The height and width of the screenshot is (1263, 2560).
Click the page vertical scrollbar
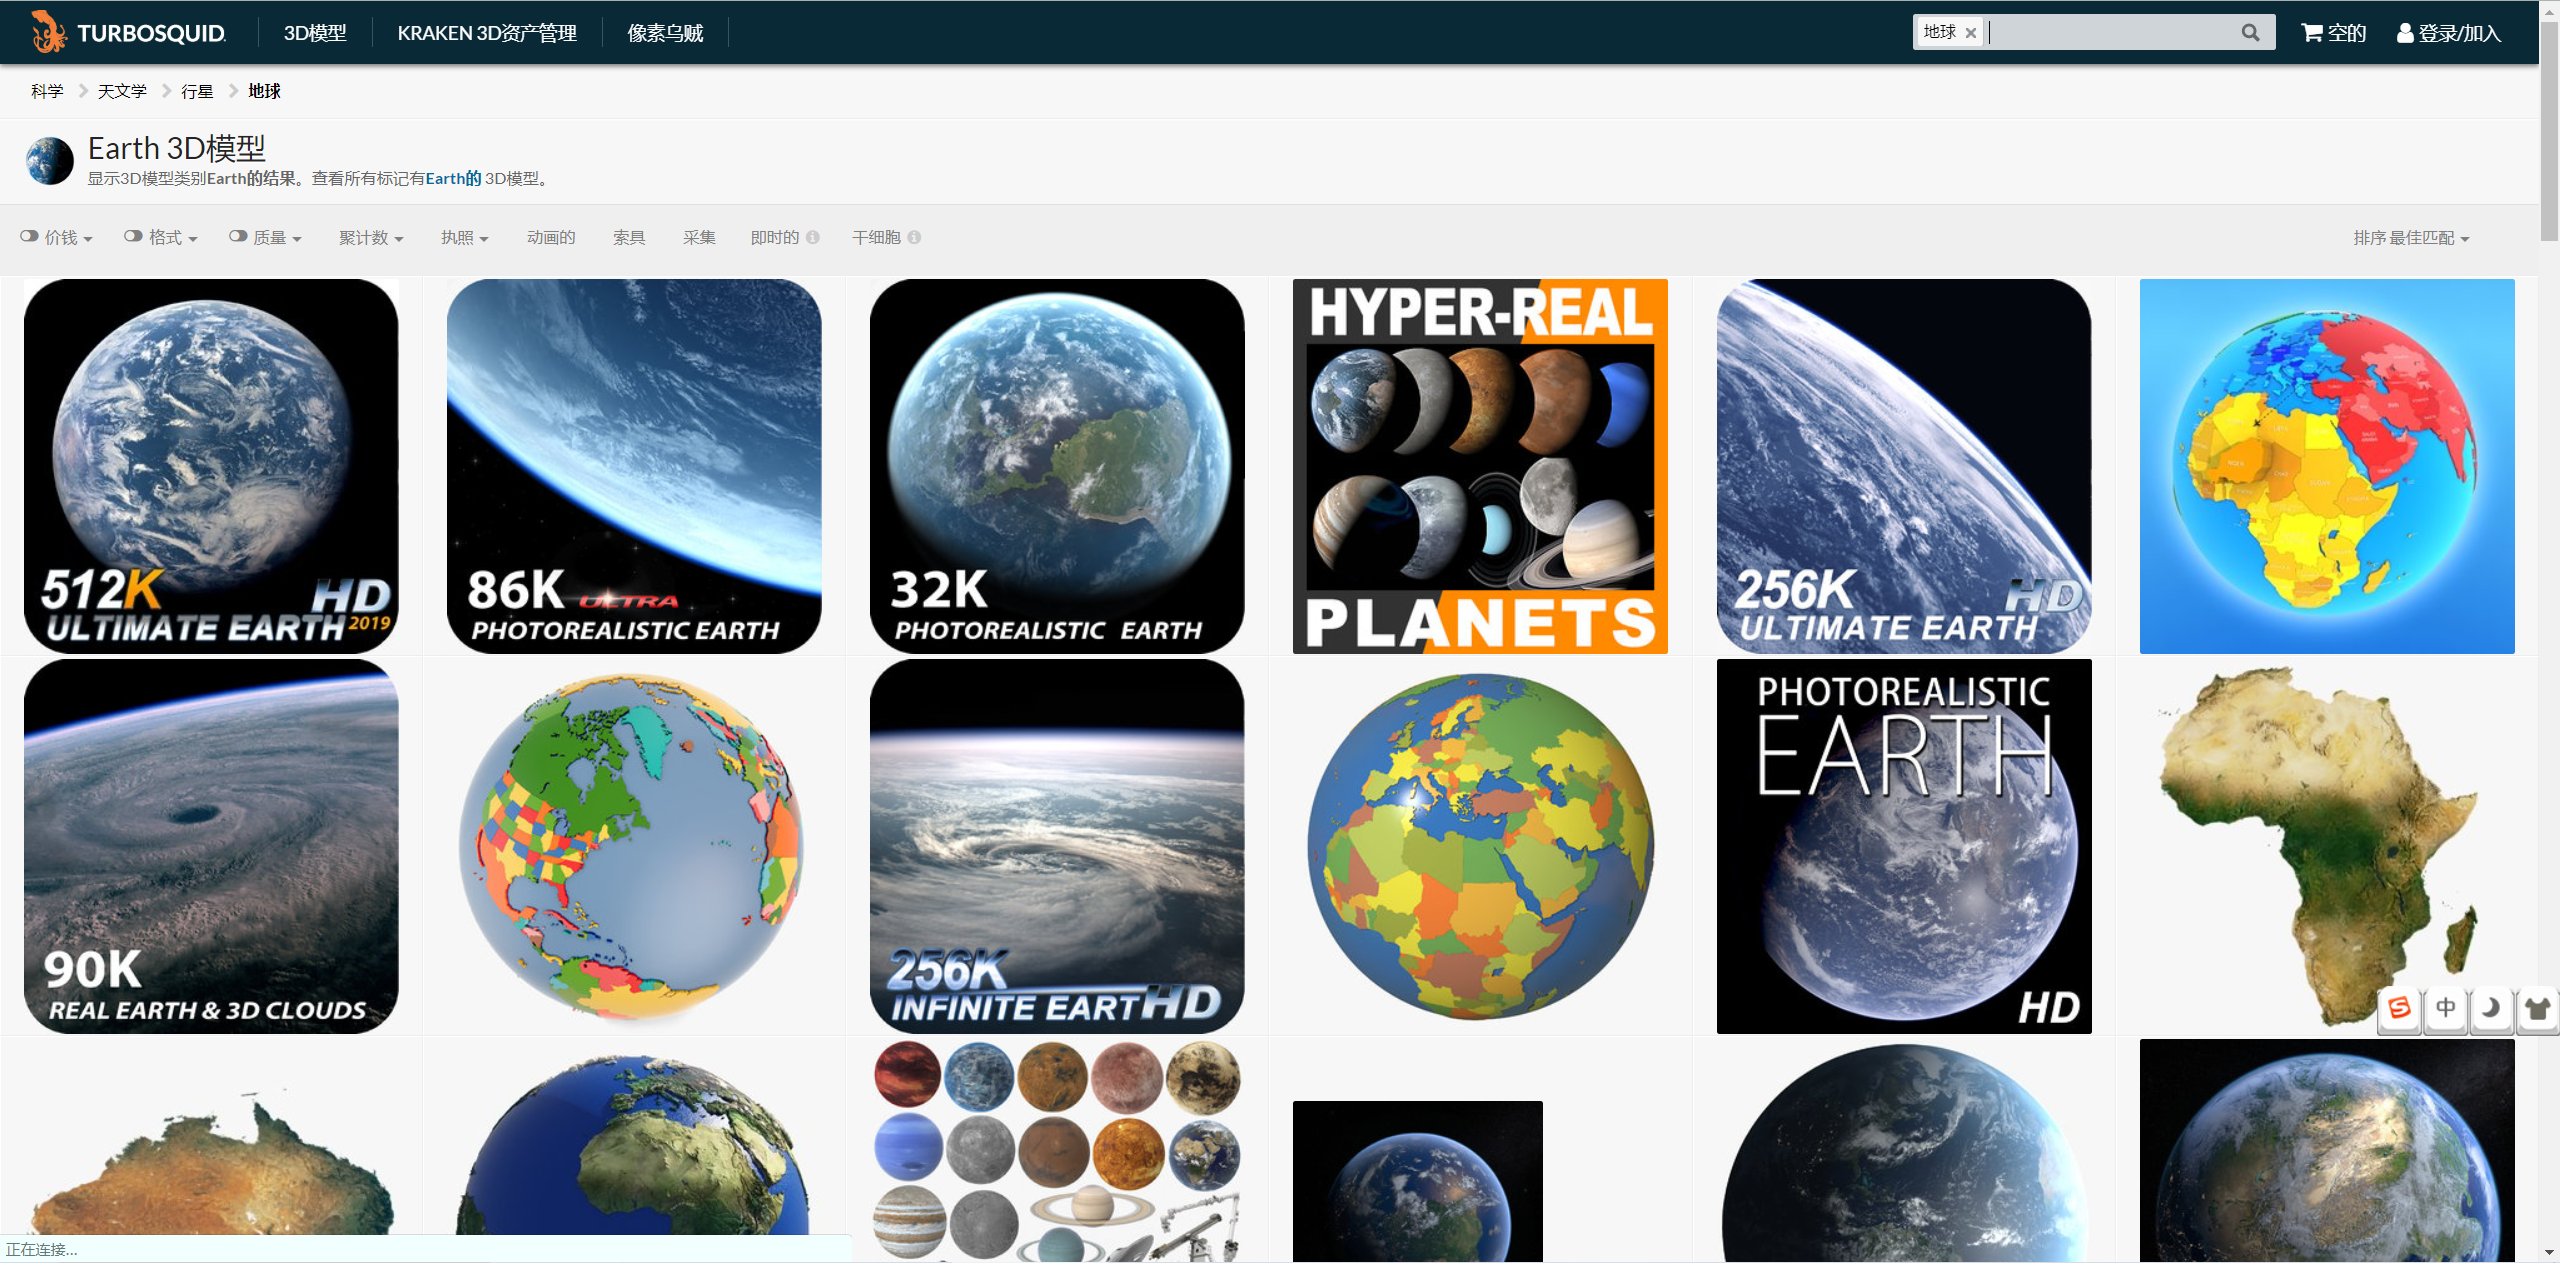click(2549, 130)
